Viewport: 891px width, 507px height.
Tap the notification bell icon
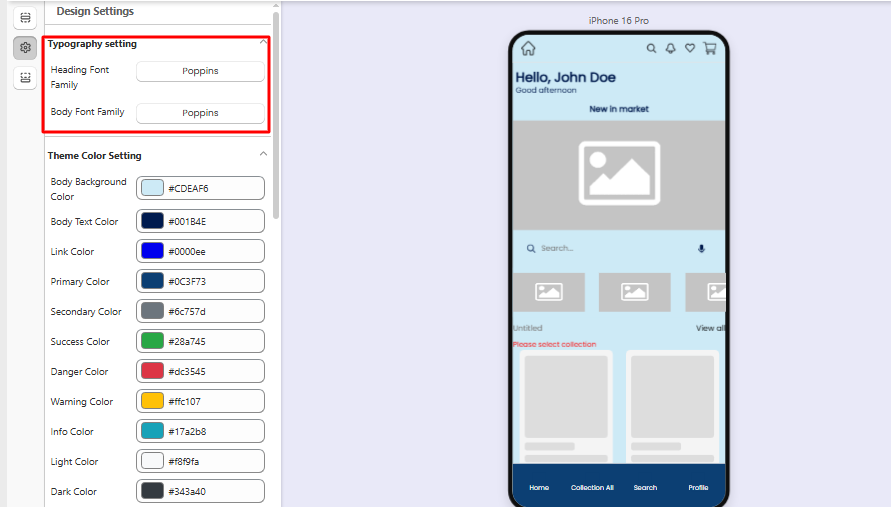point(671,48)
